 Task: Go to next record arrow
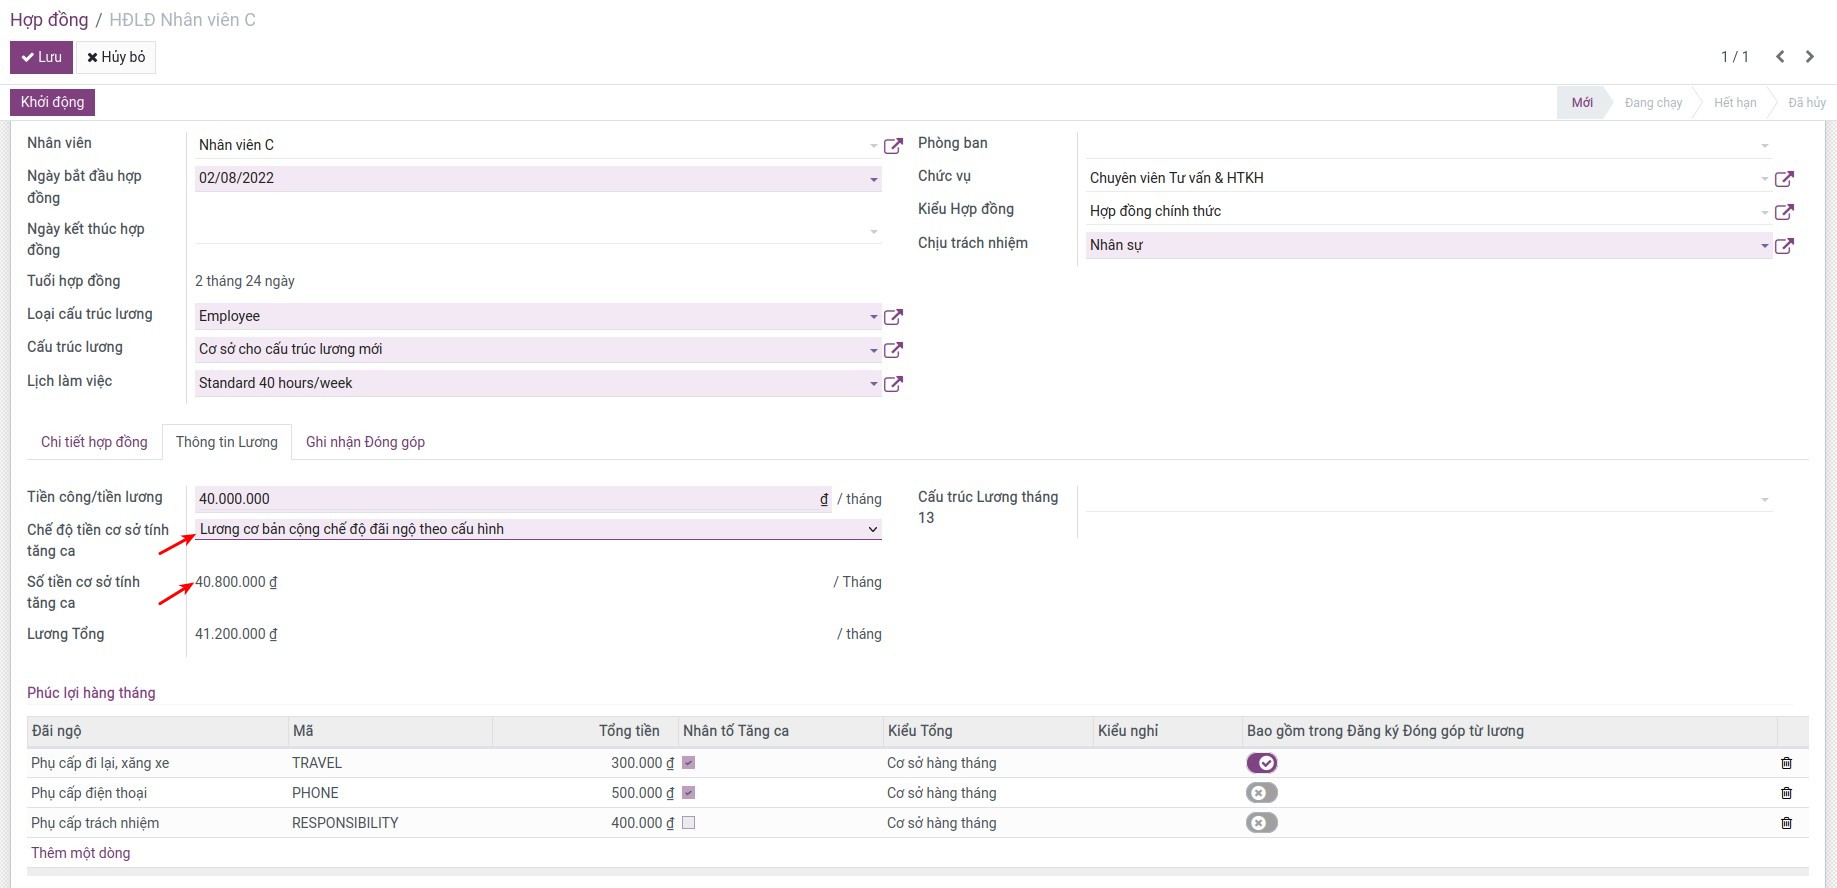point(1809,57)
